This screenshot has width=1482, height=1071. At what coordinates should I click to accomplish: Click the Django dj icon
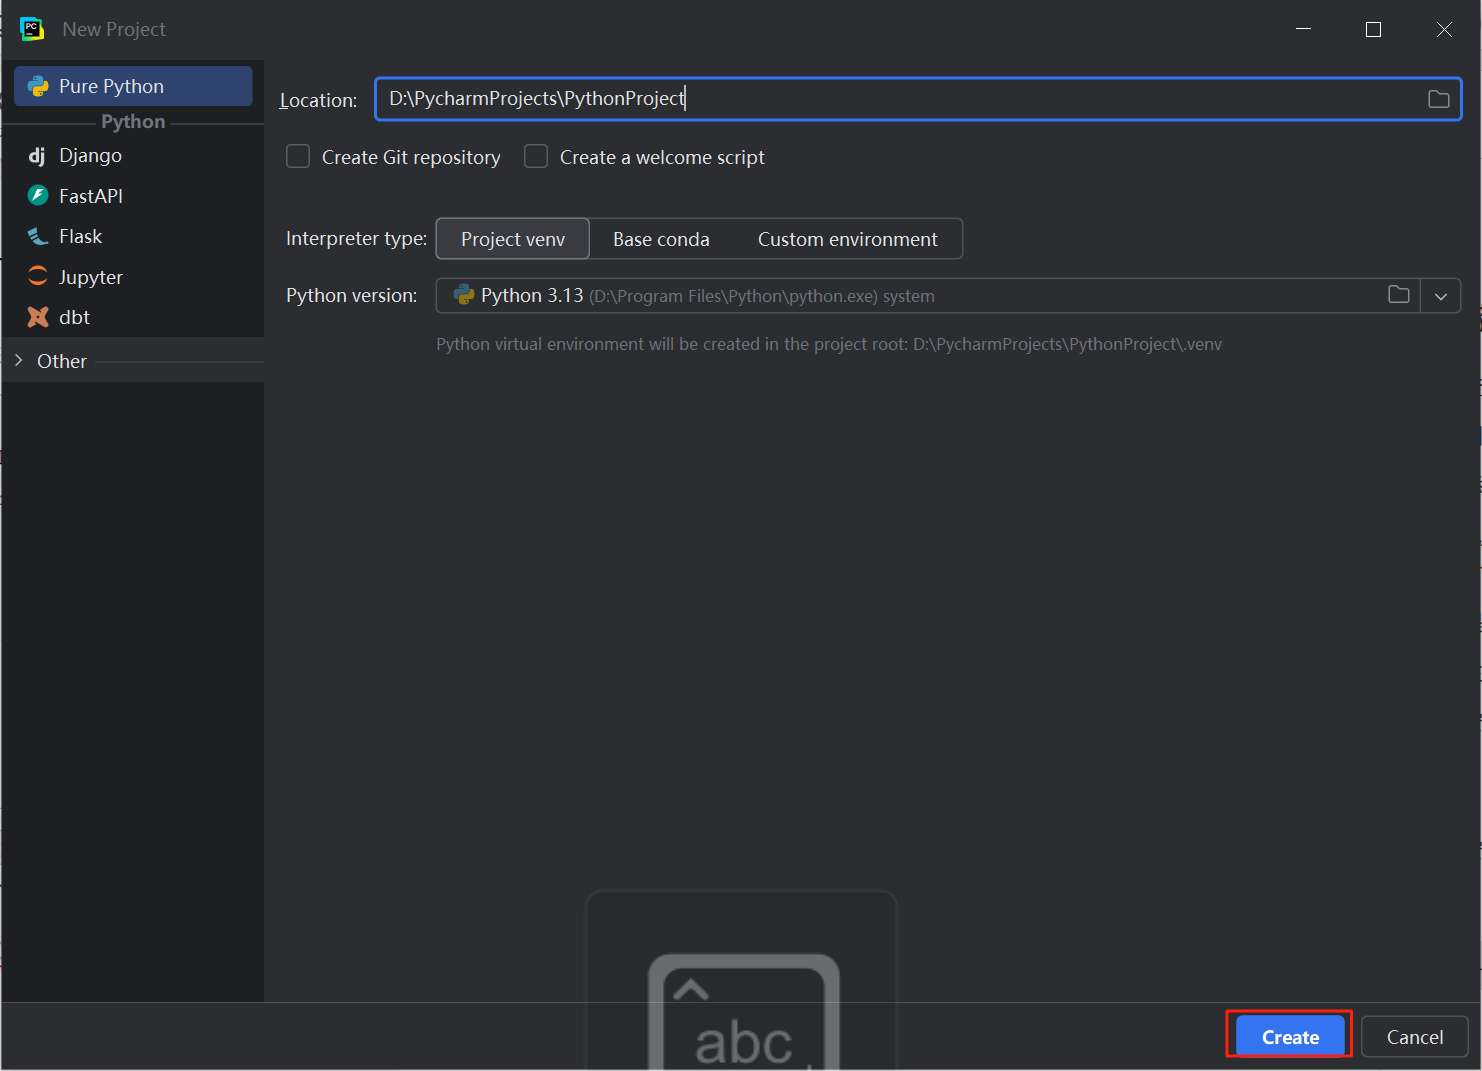[x=38, y=155]
